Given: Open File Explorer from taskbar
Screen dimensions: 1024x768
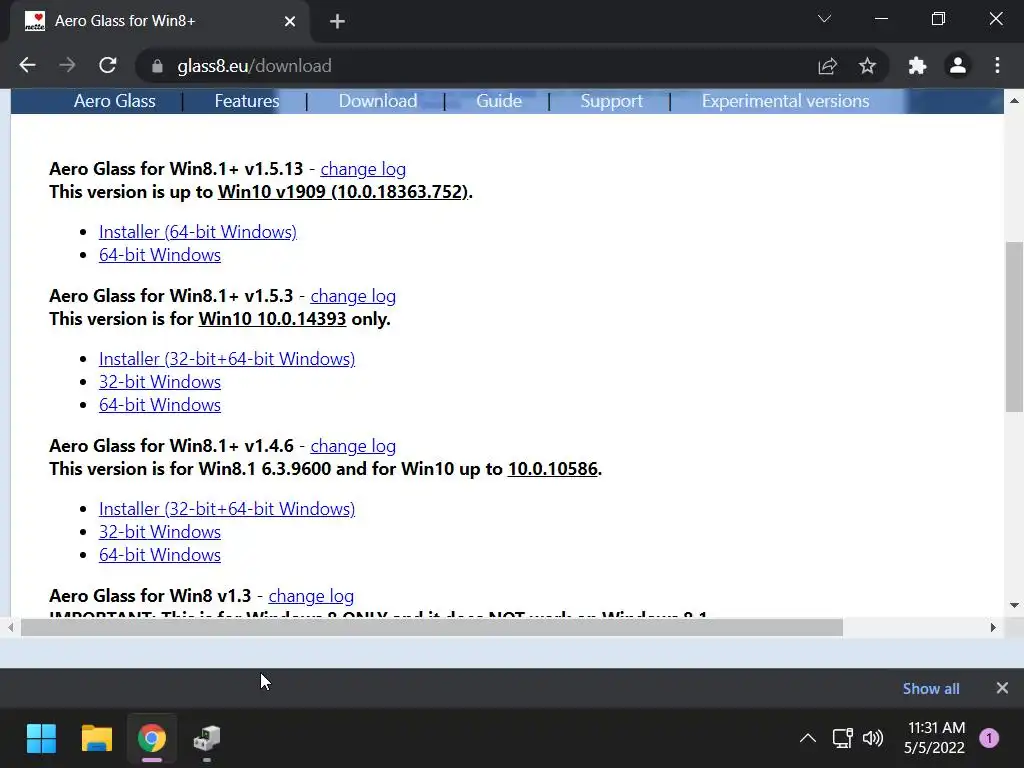Looking at the screenshot, I should point(97,739).
